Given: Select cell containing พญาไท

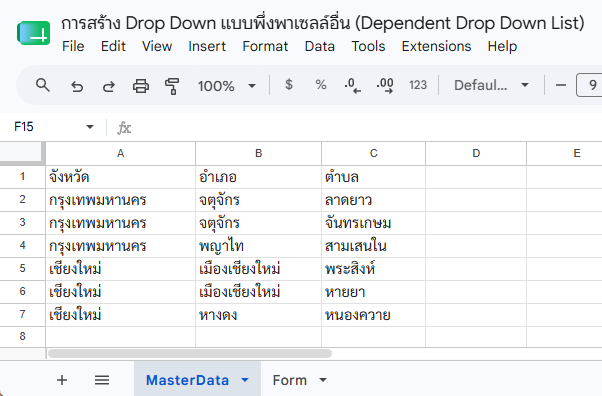Looking at the screenshot, I should pos(258,246).
